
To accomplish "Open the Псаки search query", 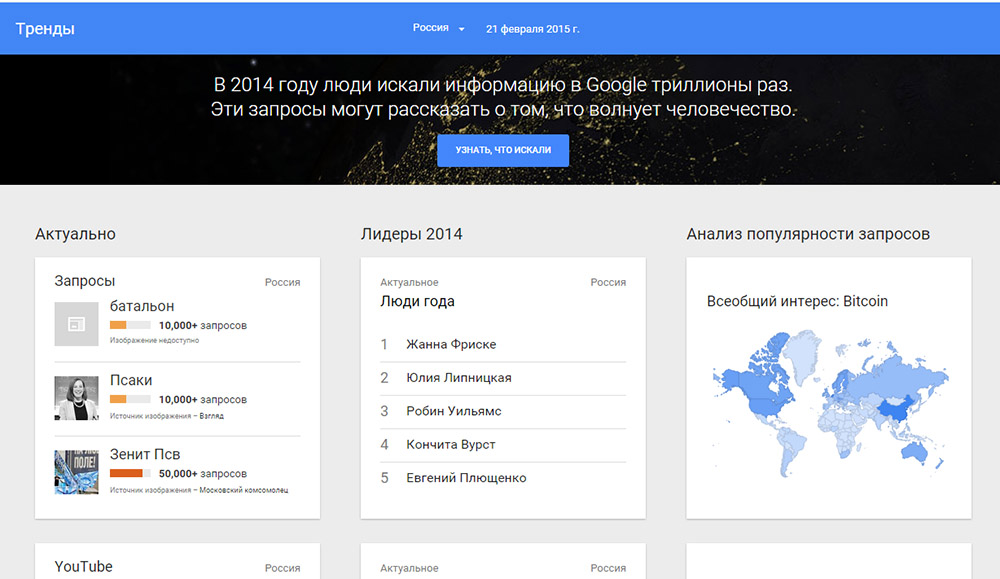I will 131,380.
